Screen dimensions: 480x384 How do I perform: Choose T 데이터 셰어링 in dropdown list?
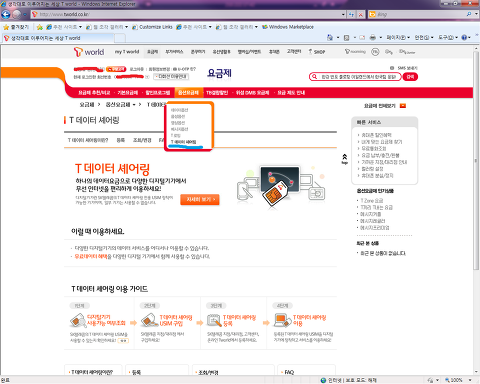(184, 142)
